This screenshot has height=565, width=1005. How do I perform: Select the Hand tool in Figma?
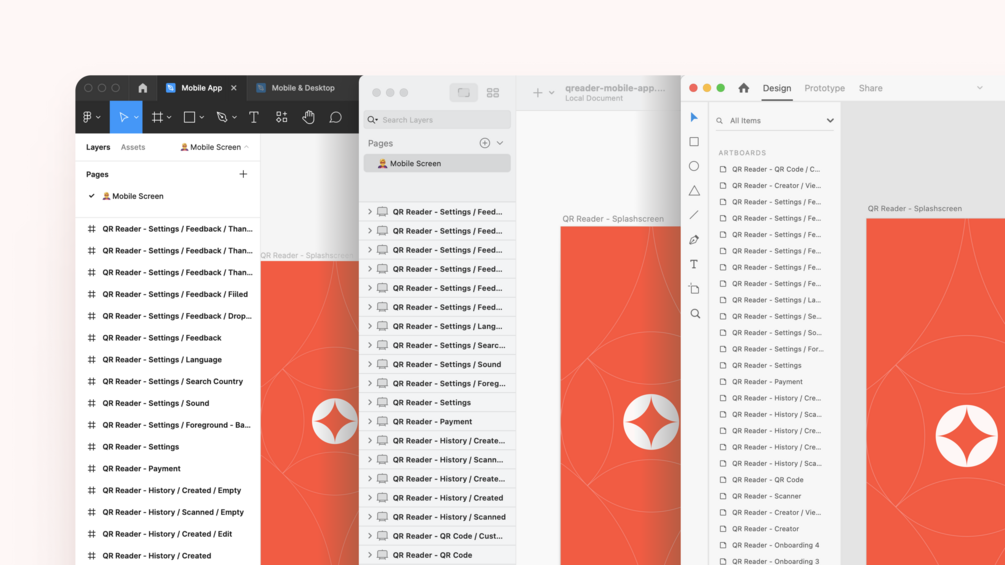pyautogui.click(x=308, y=117)
